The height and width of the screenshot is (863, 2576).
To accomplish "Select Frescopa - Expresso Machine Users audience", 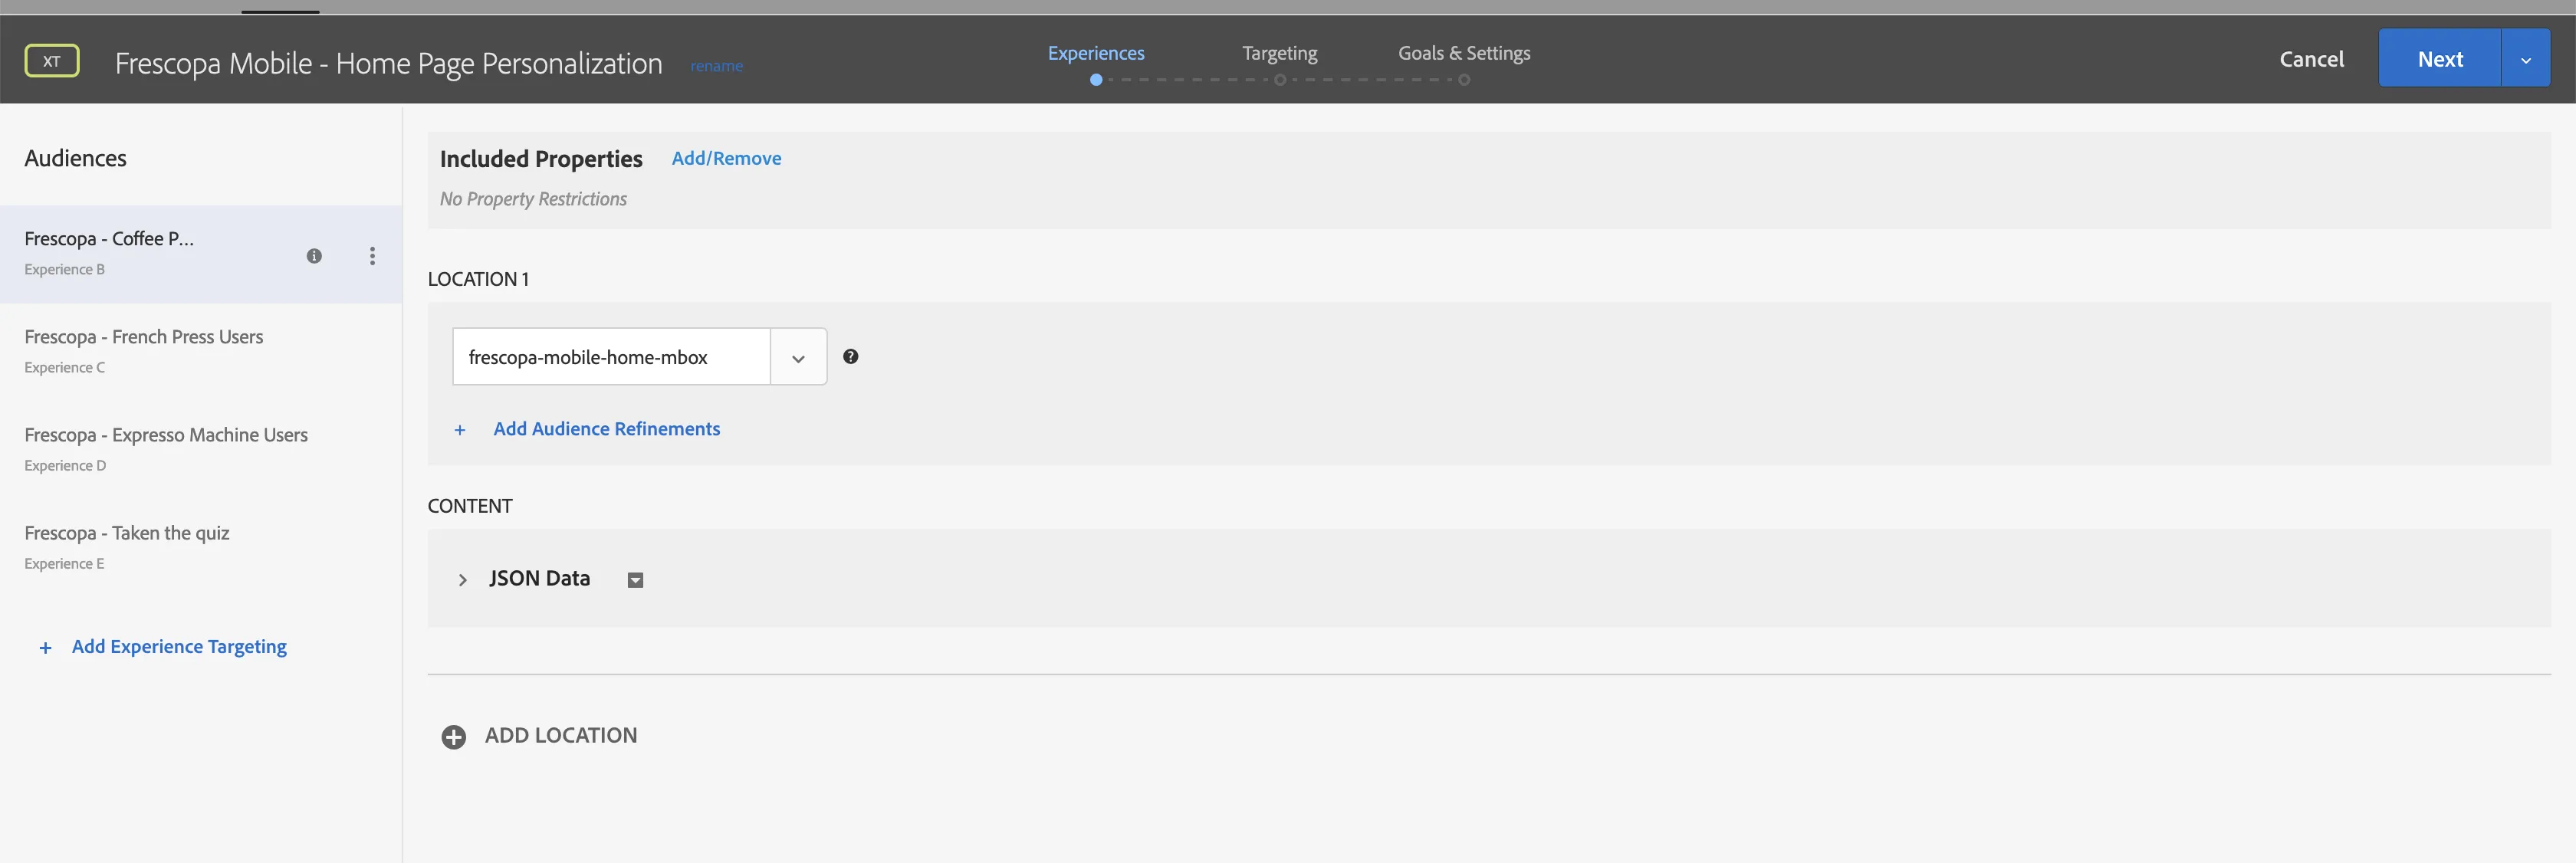I will tap(201, 450).
